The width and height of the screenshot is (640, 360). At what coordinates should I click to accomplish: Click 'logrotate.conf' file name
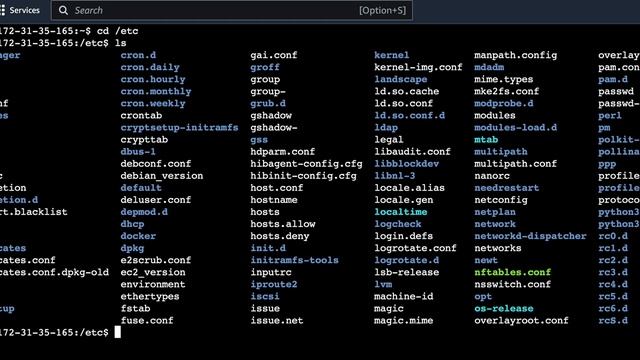point(416,248)
